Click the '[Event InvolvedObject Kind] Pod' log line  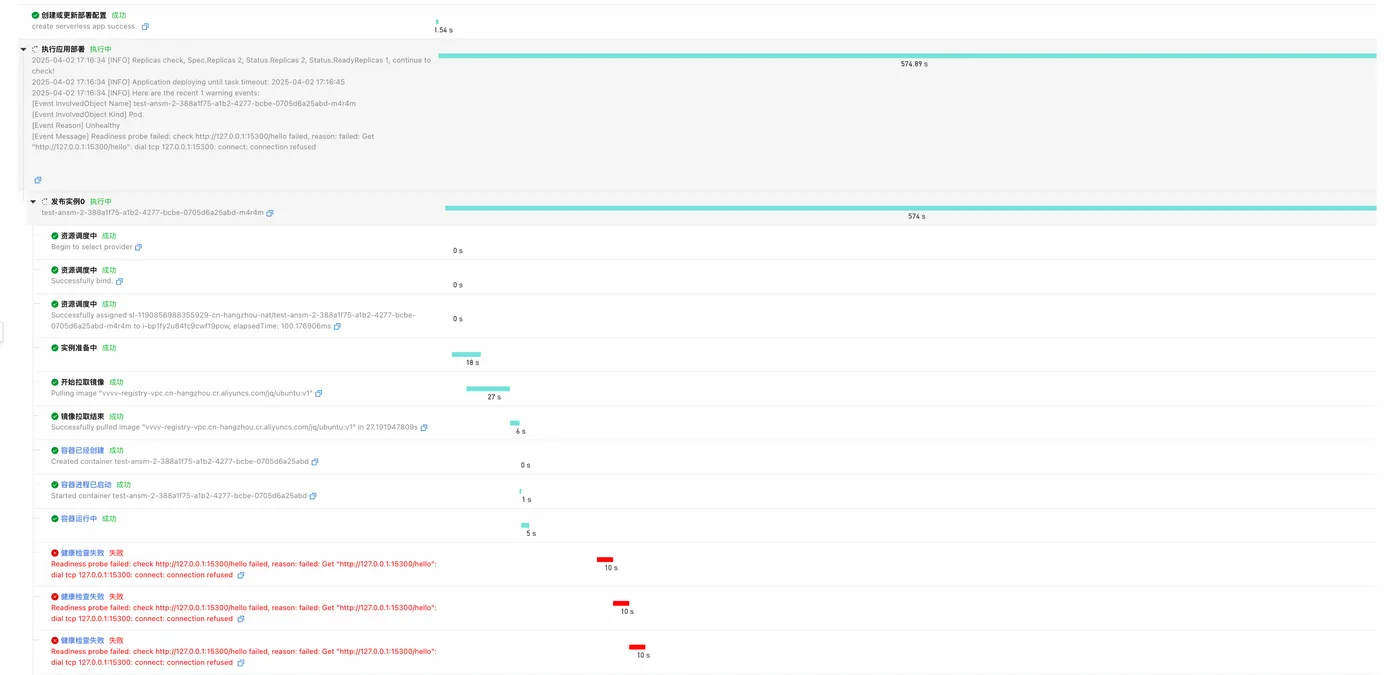point(87,114)
